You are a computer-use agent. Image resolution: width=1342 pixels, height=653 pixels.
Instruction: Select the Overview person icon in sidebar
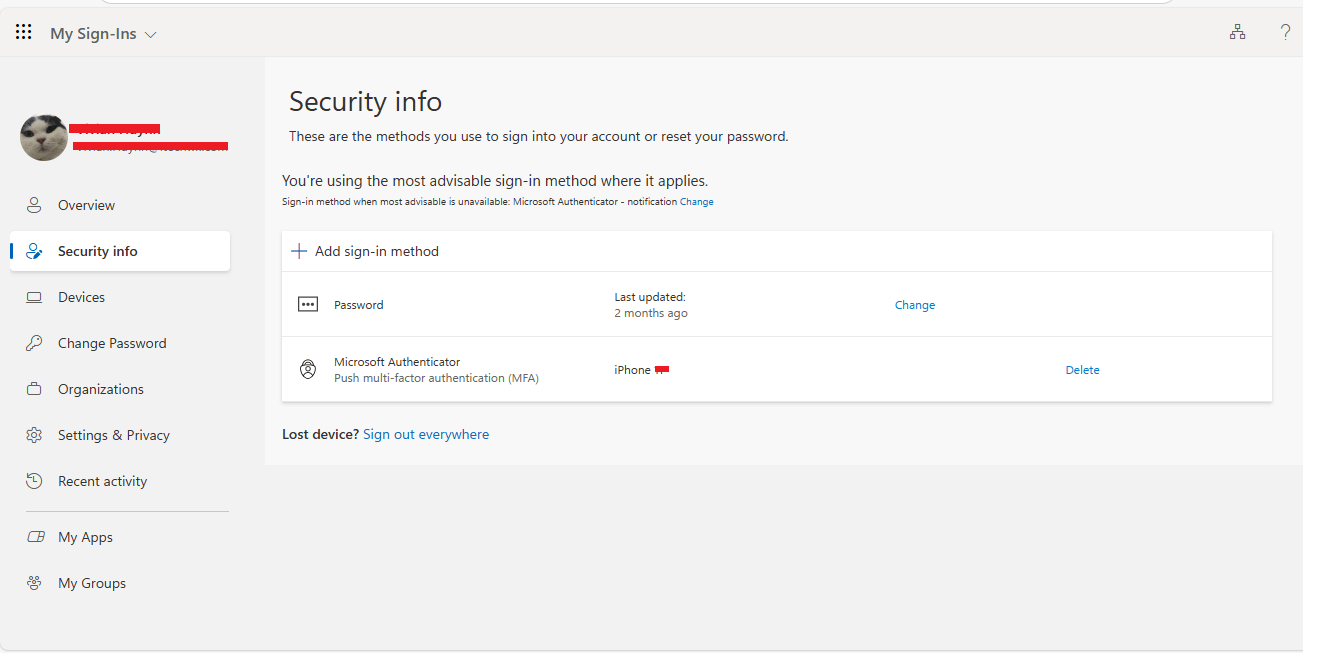[x=33, y=204]
